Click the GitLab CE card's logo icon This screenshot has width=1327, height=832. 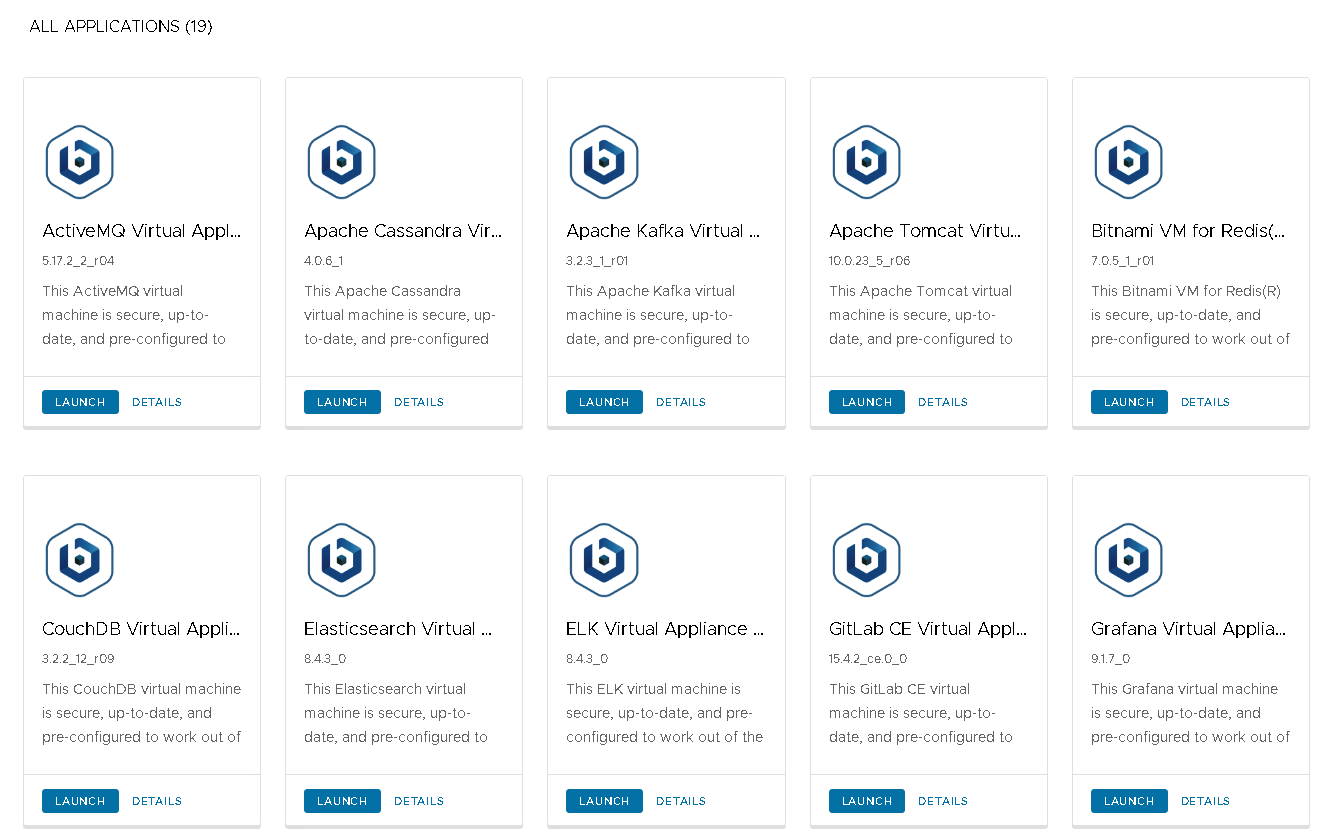(866, 560)
